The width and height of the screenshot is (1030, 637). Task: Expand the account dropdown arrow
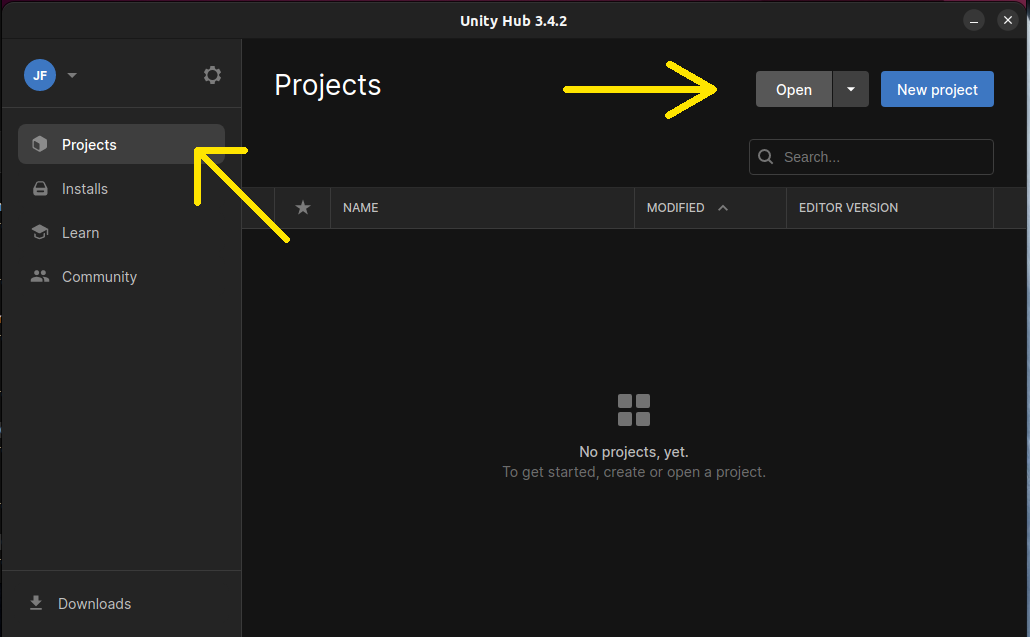[72, 75]
